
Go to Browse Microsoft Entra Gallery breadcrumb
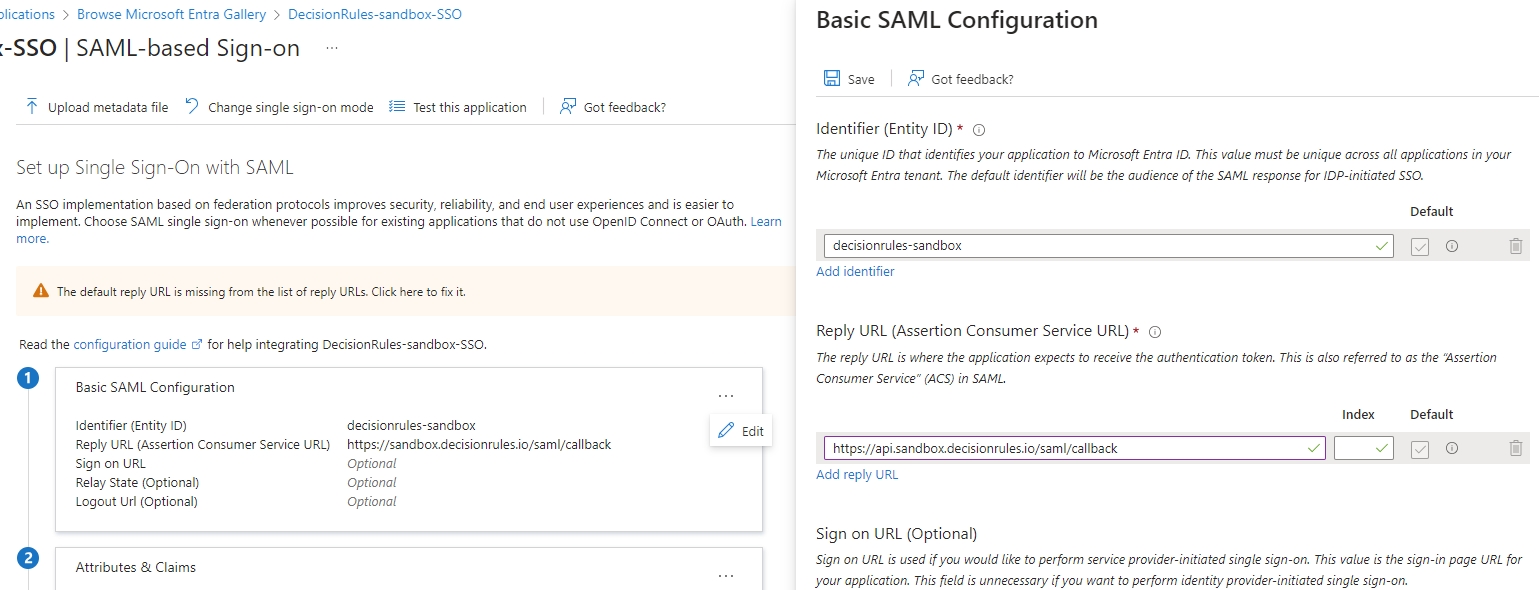pyautogui.click(x=171, y=14)
